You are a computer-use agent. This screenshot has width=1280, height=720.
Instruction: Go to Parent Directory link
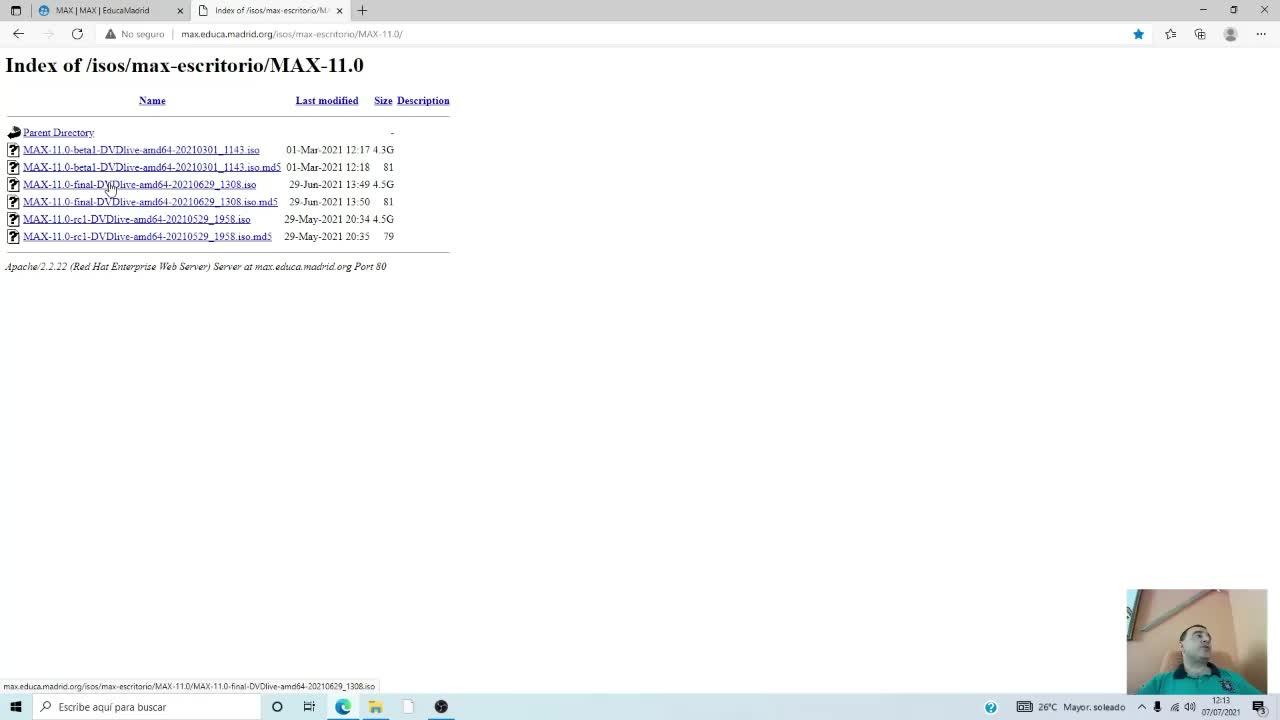[x=58, y=133]
